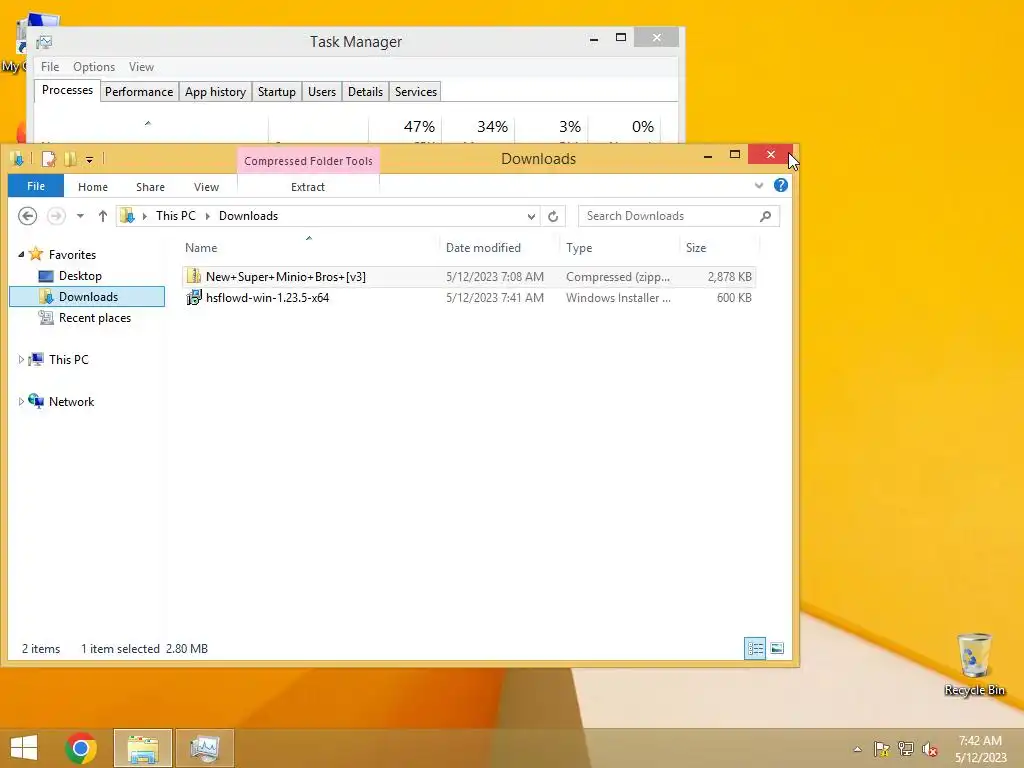Image resolution: width=1024 pixels, height=768 pixels.
Task: Open the Options menu in Task Manager
Action: [x=94, y=67]
